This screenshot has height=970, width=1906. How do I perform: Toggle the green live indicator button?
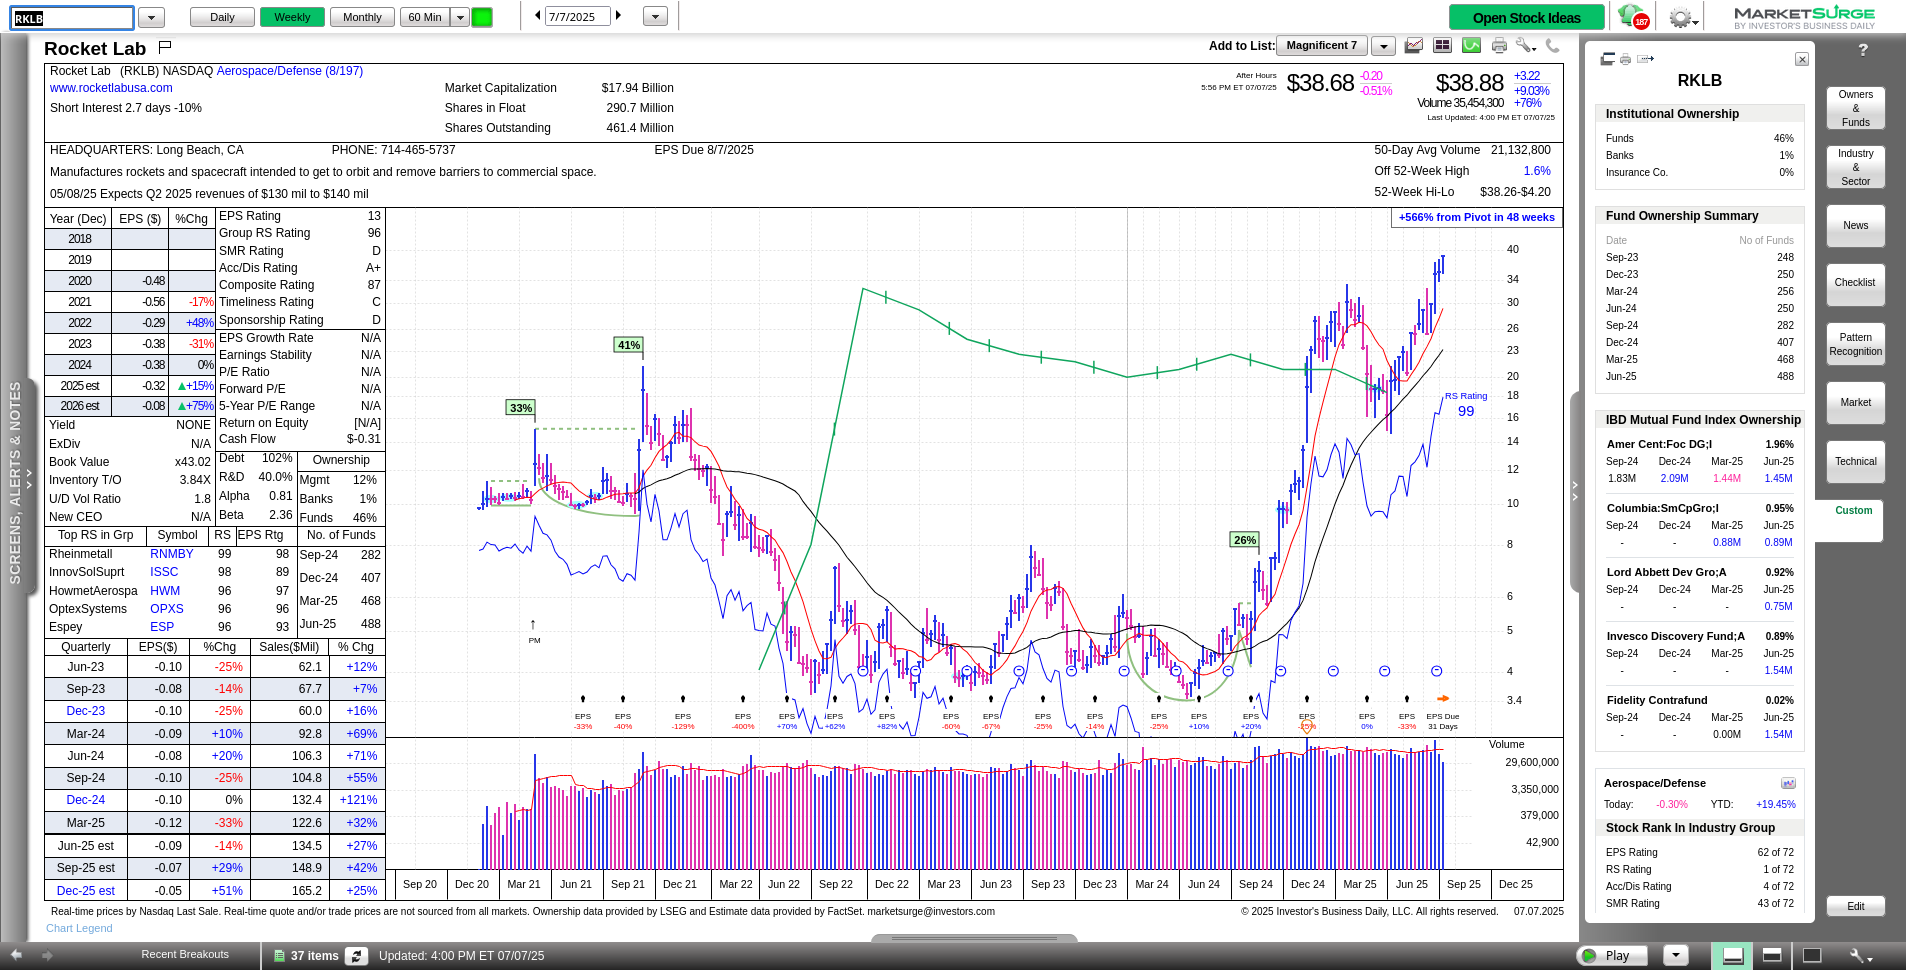click(x=482, y=17)
